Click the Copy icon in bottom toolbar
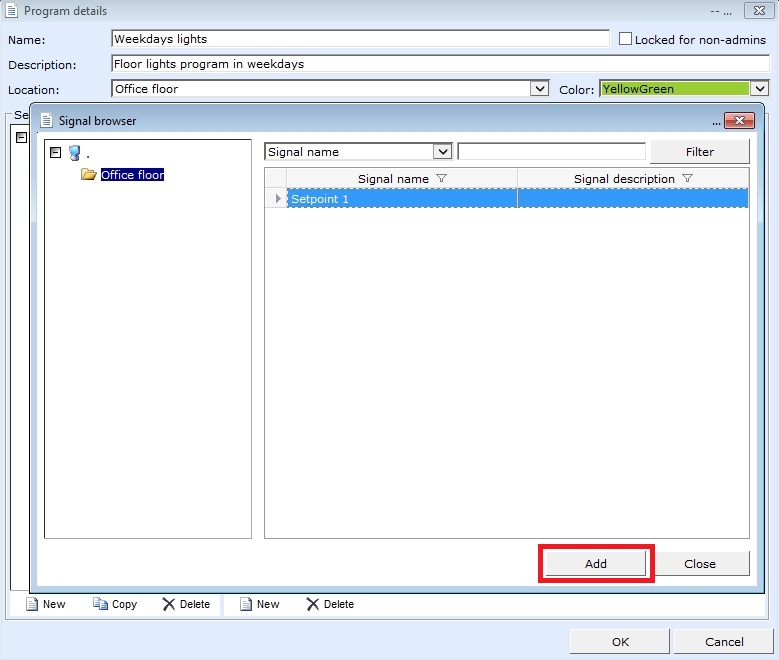779x660 pixels. 100,604
